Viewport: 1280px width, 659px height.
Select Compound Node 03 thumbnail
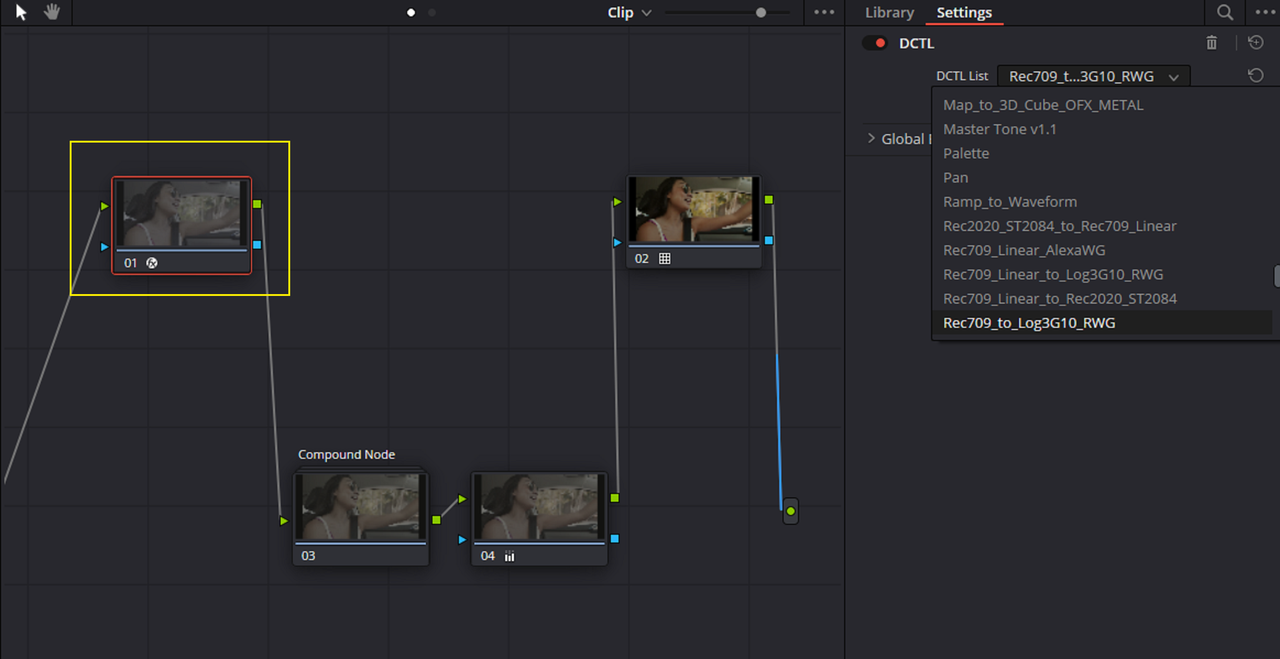click(360, 507)
